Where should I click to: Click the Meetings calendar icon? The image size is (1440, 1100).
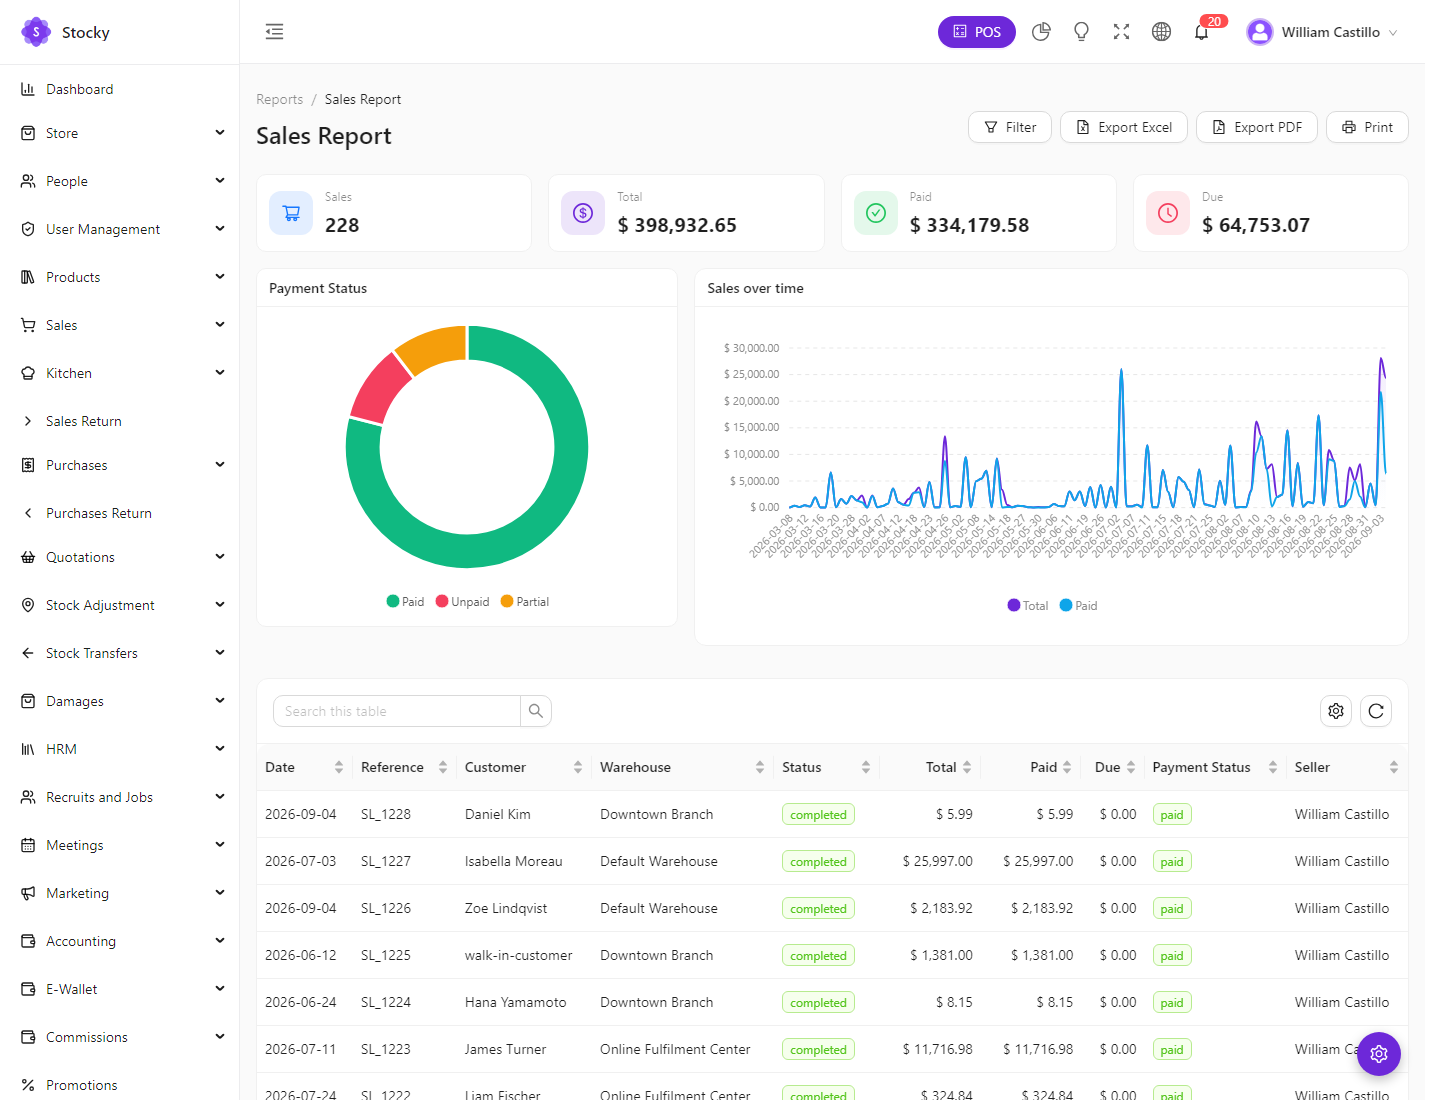point(28,845)
